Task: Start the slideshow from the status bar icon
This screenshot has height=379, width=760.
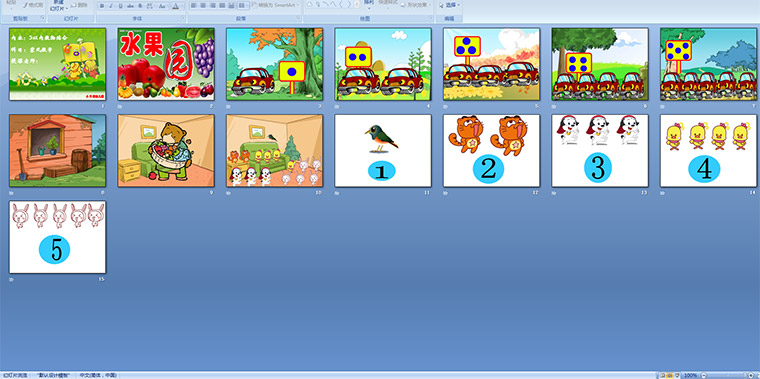Action: coord(677,376)
